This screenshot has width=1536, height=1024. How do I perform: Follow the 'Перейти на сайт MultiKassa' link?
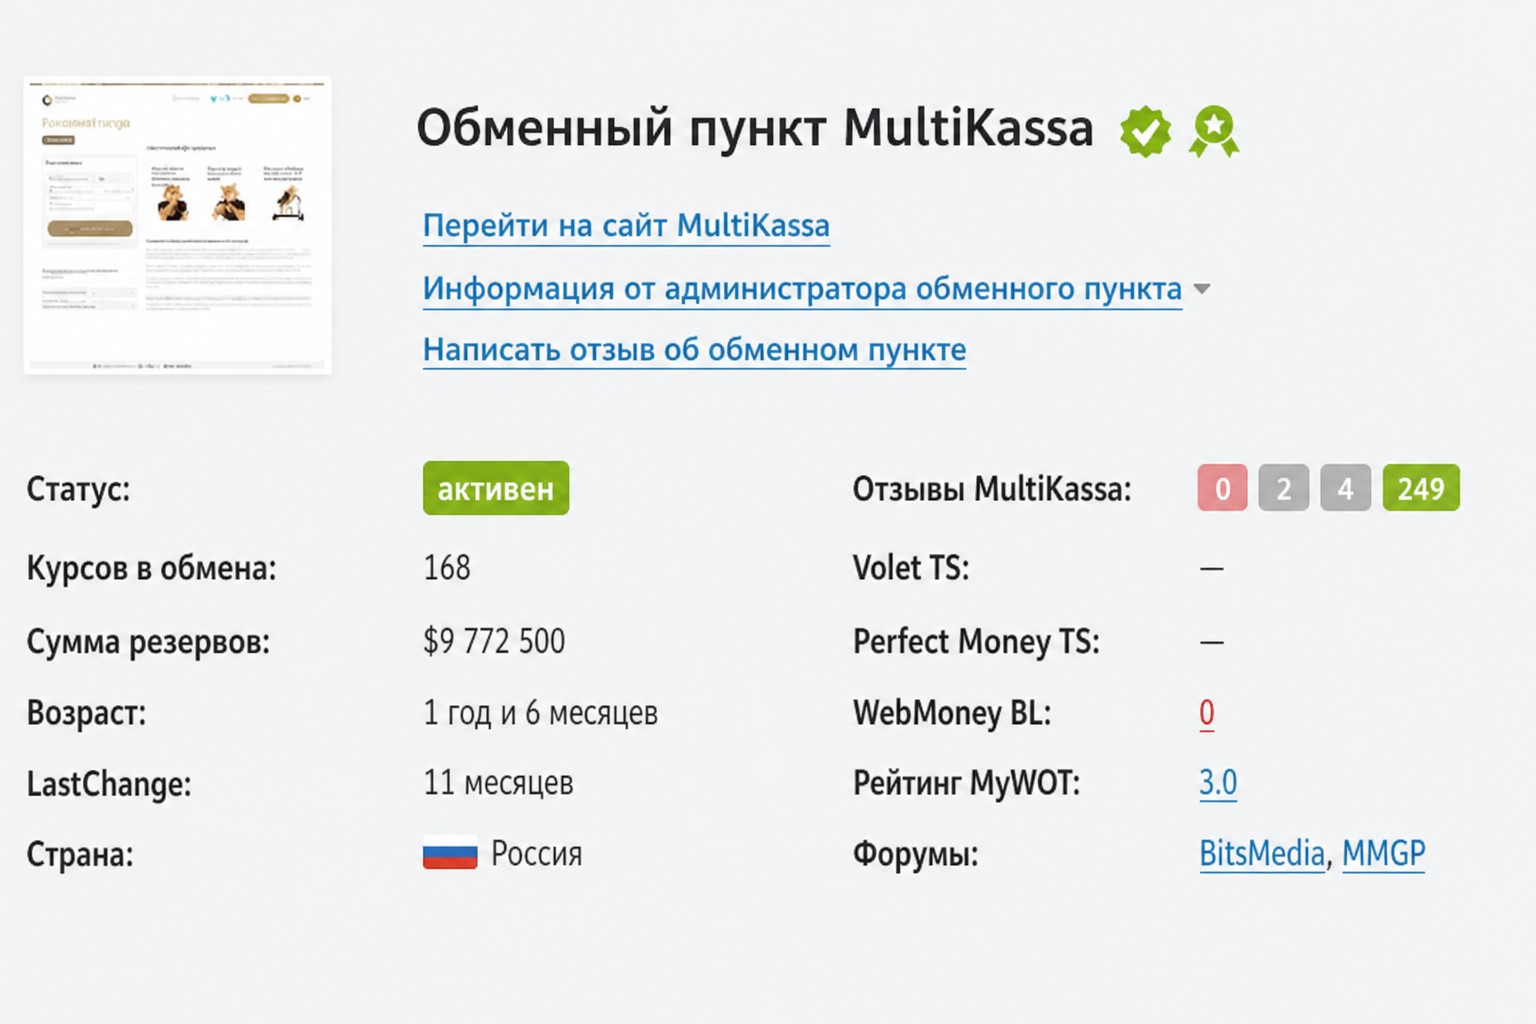click(x=626, y=226)
